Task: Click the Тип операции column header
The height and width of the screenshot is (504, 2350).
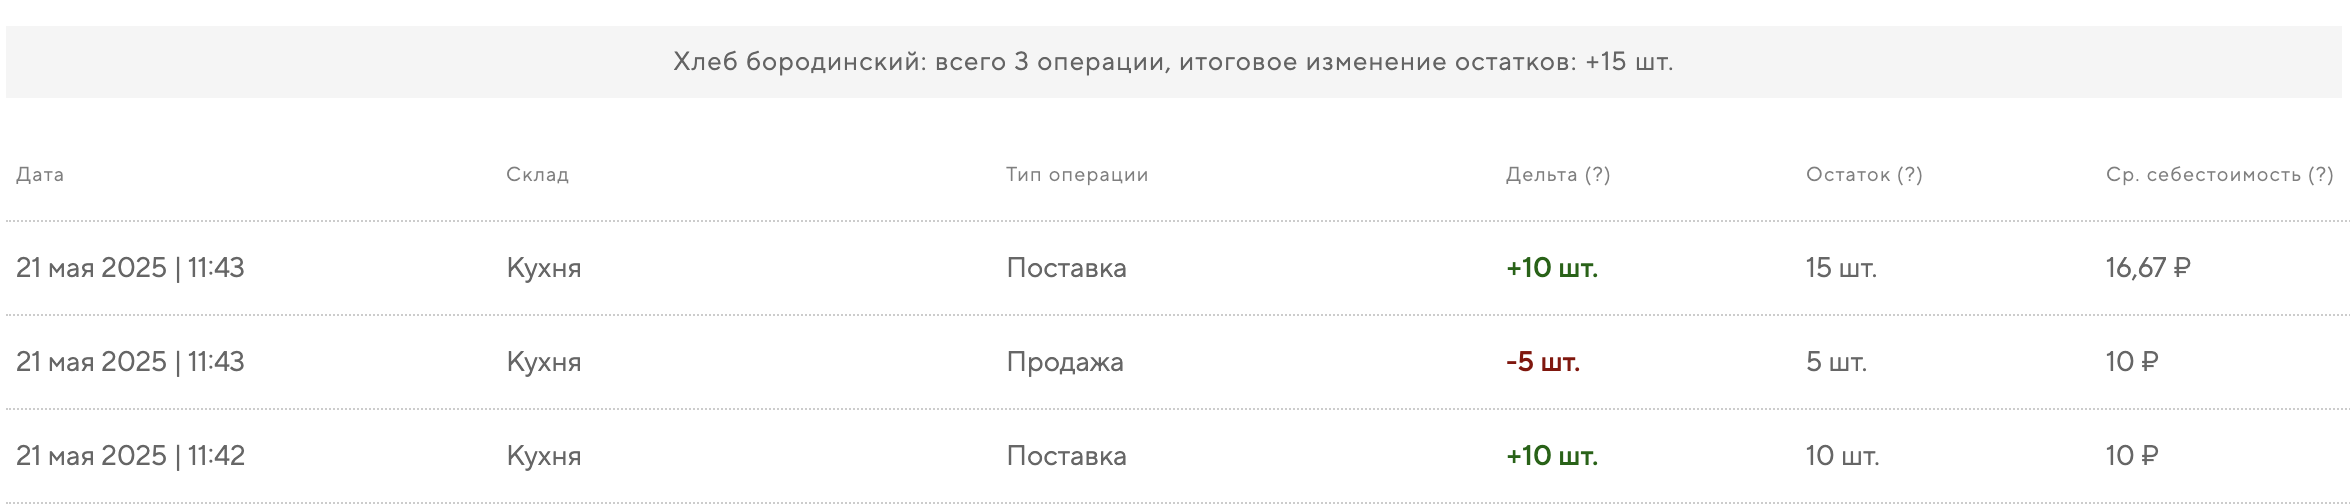Action: tap(1076, 175)
